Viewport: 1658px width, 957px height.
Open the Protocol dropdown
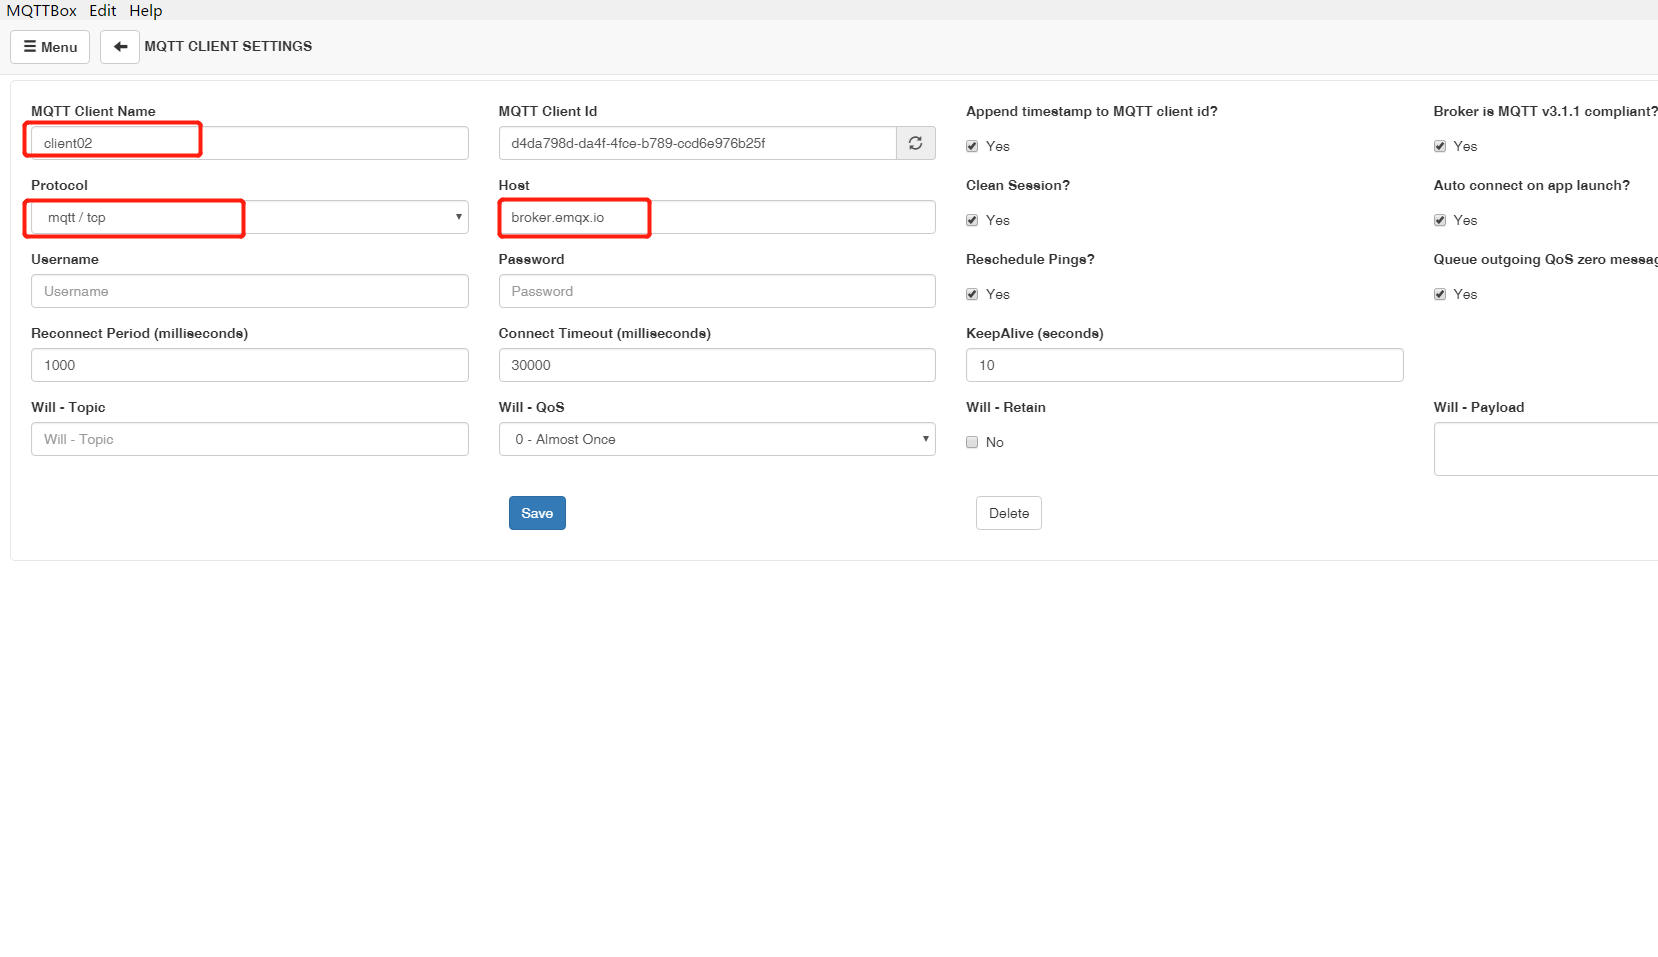point(249,217)
